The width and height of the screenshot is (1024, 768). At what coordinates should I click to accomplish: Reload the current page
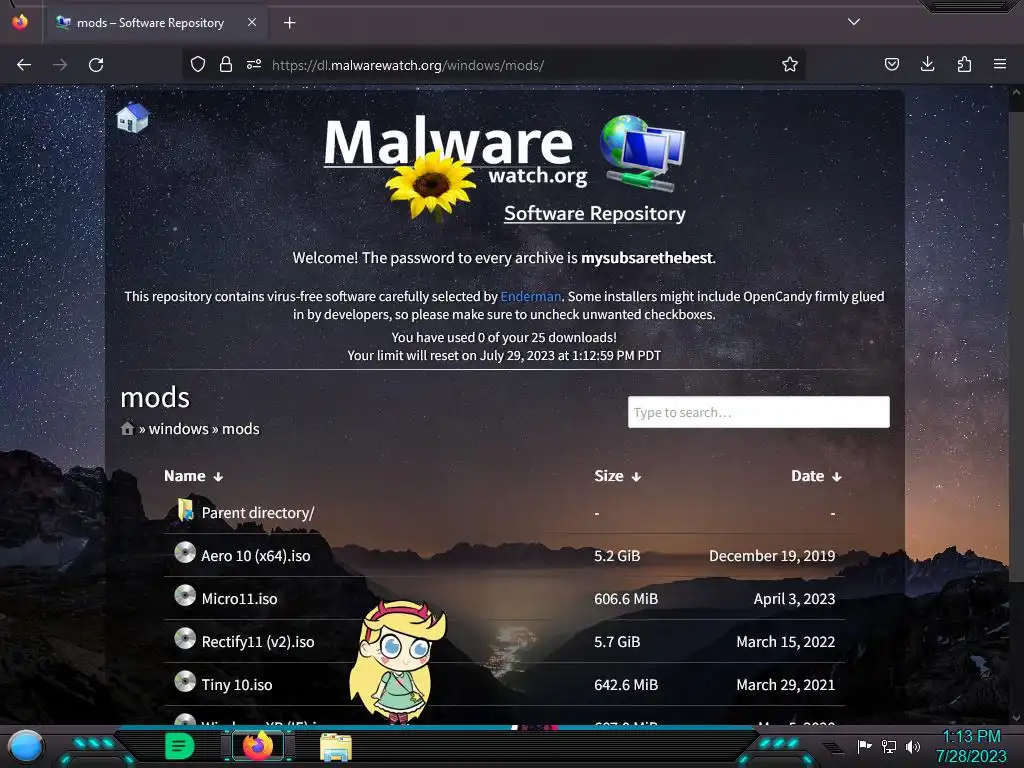click(96, 65)
